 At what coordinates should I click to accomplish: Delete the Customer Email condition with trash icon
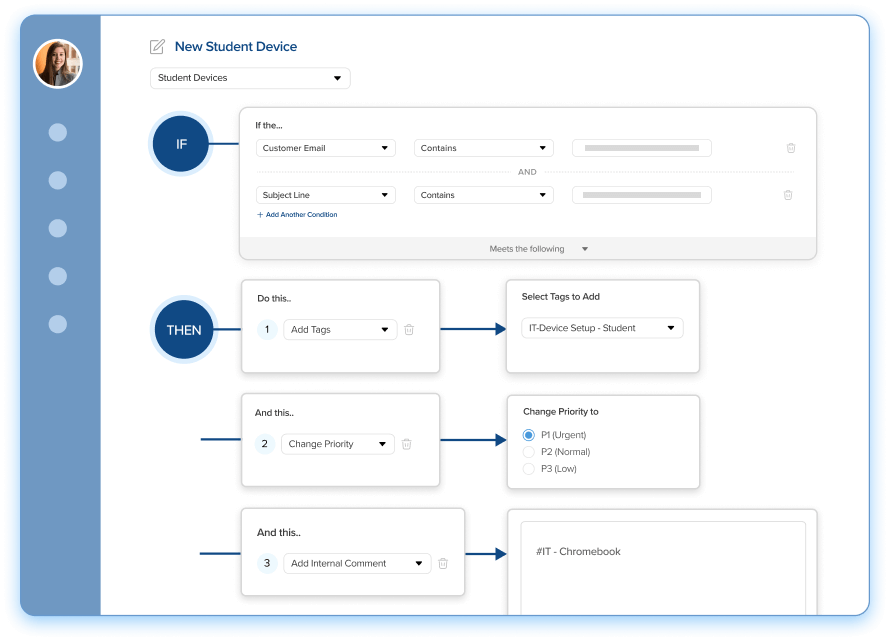click(x=791, y=148)
